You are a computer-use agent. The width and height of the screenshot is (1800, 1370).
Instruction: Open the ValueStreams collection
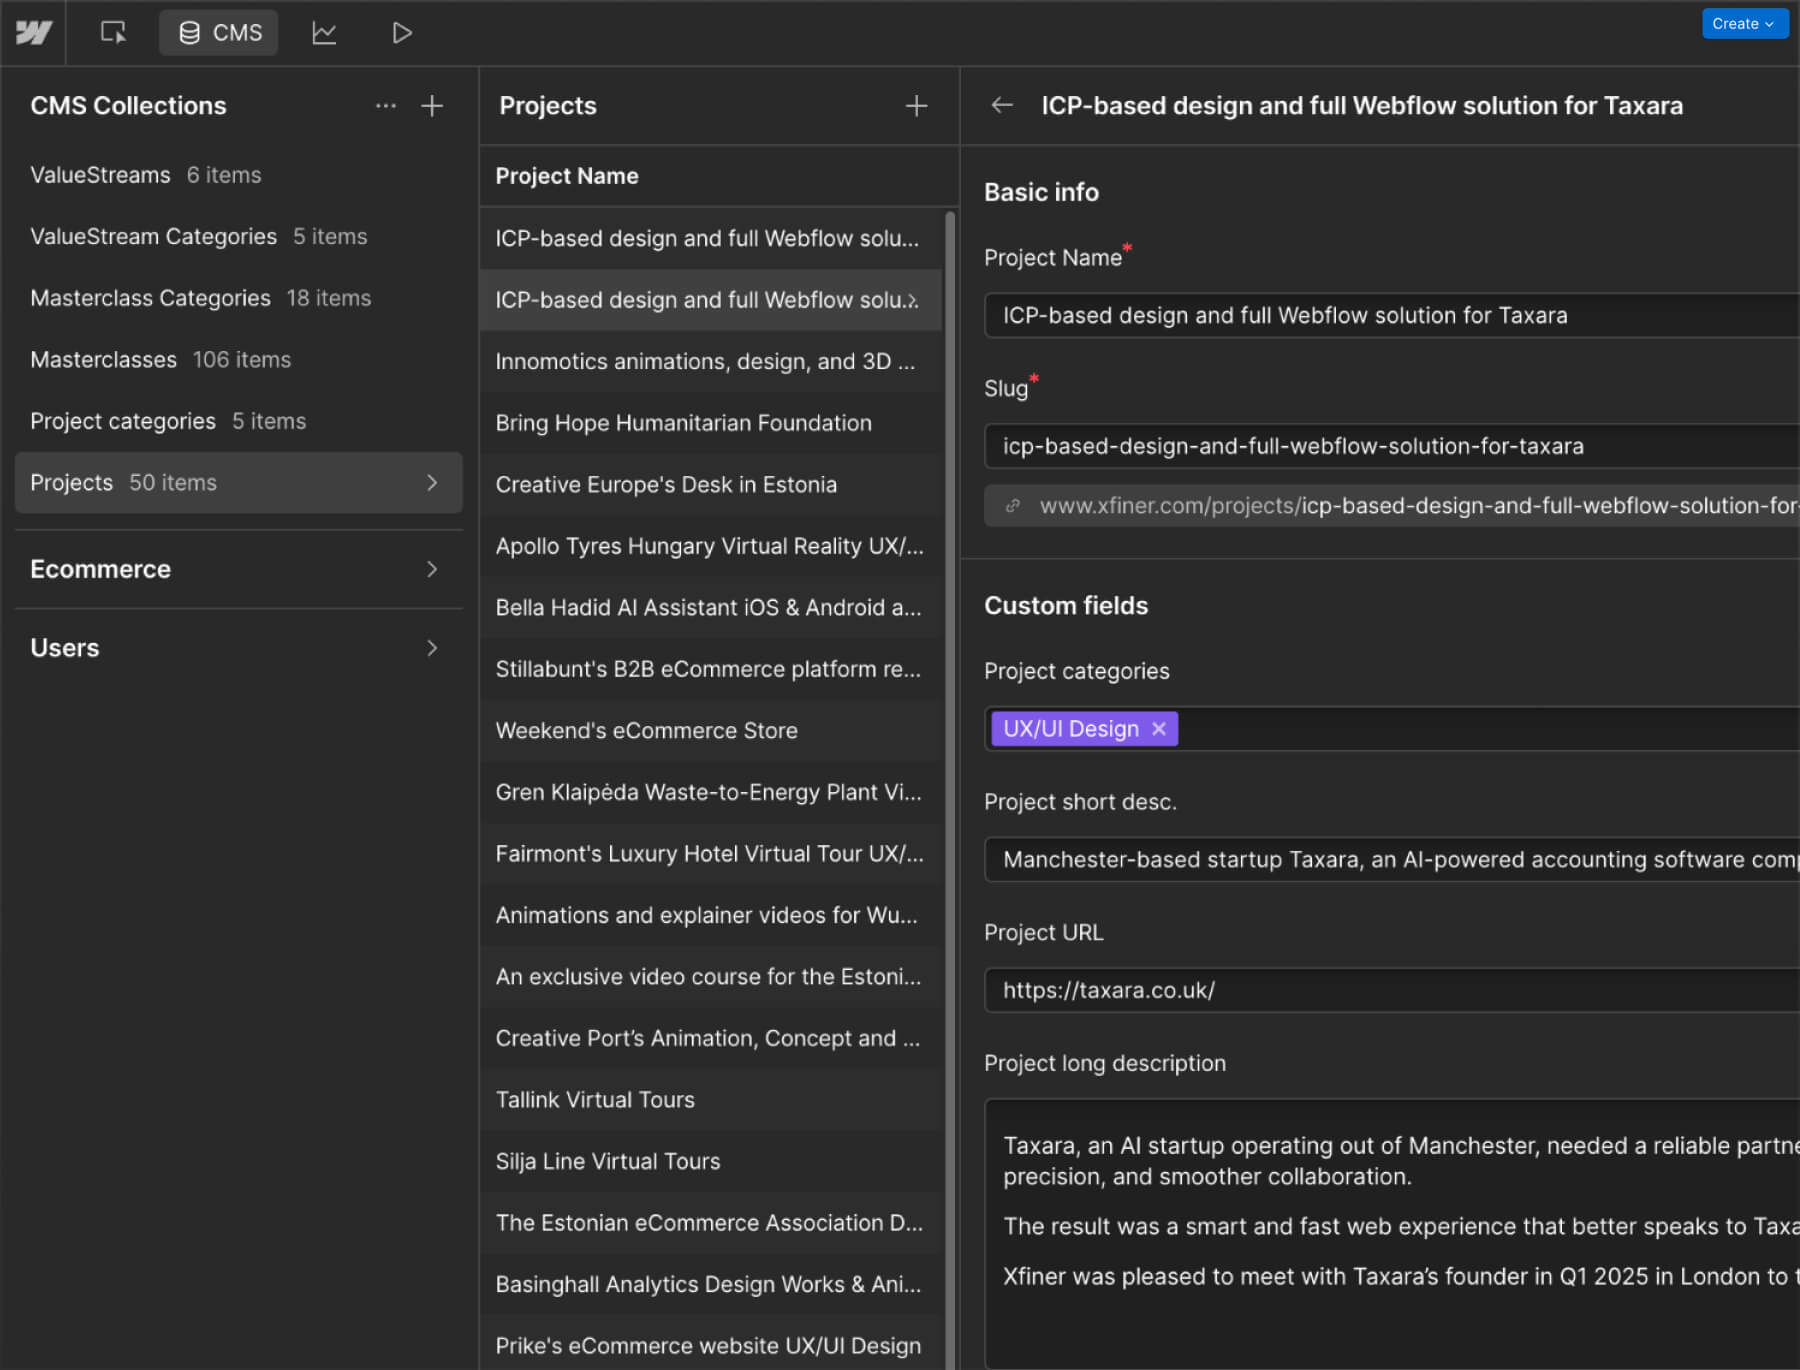point(238,175)
